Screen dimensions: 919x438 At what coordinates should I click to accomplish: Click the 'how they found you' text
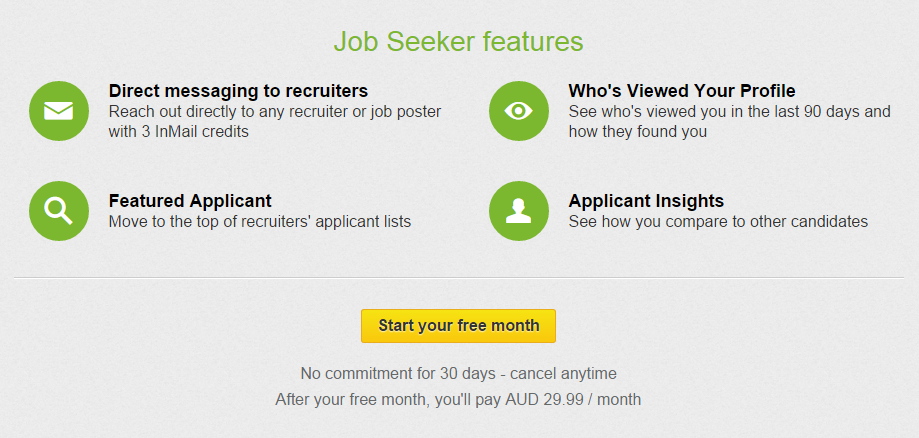(637, 131)
